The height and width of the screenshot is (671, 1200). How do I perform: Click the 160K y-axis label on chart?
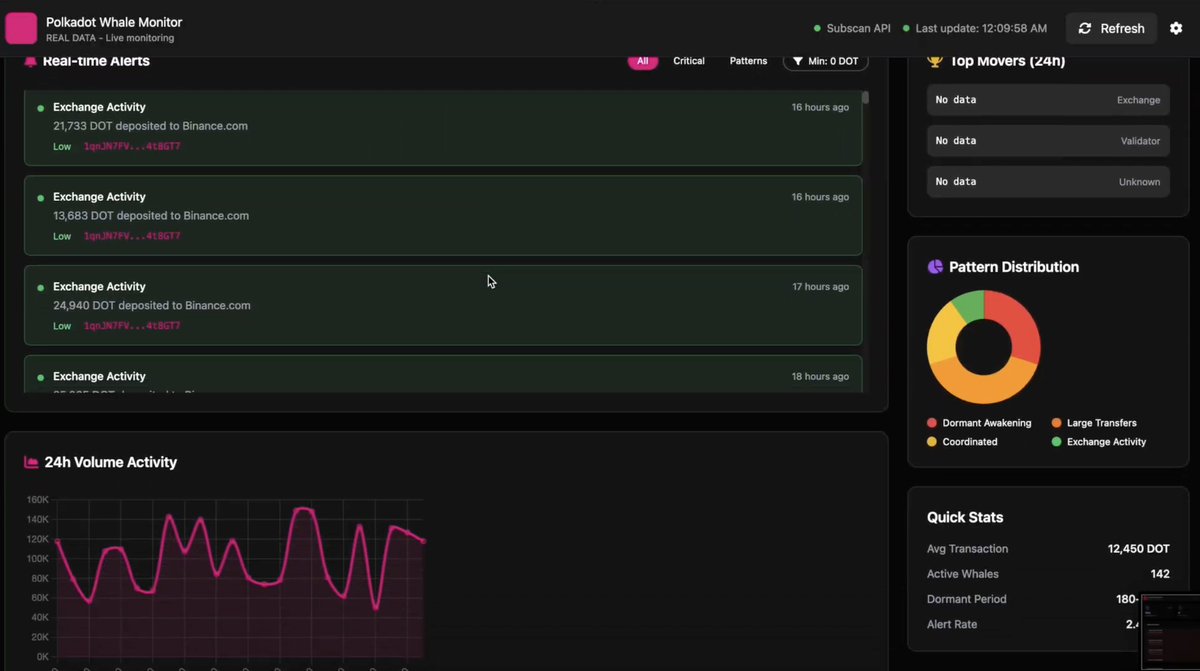click(37, 500)
